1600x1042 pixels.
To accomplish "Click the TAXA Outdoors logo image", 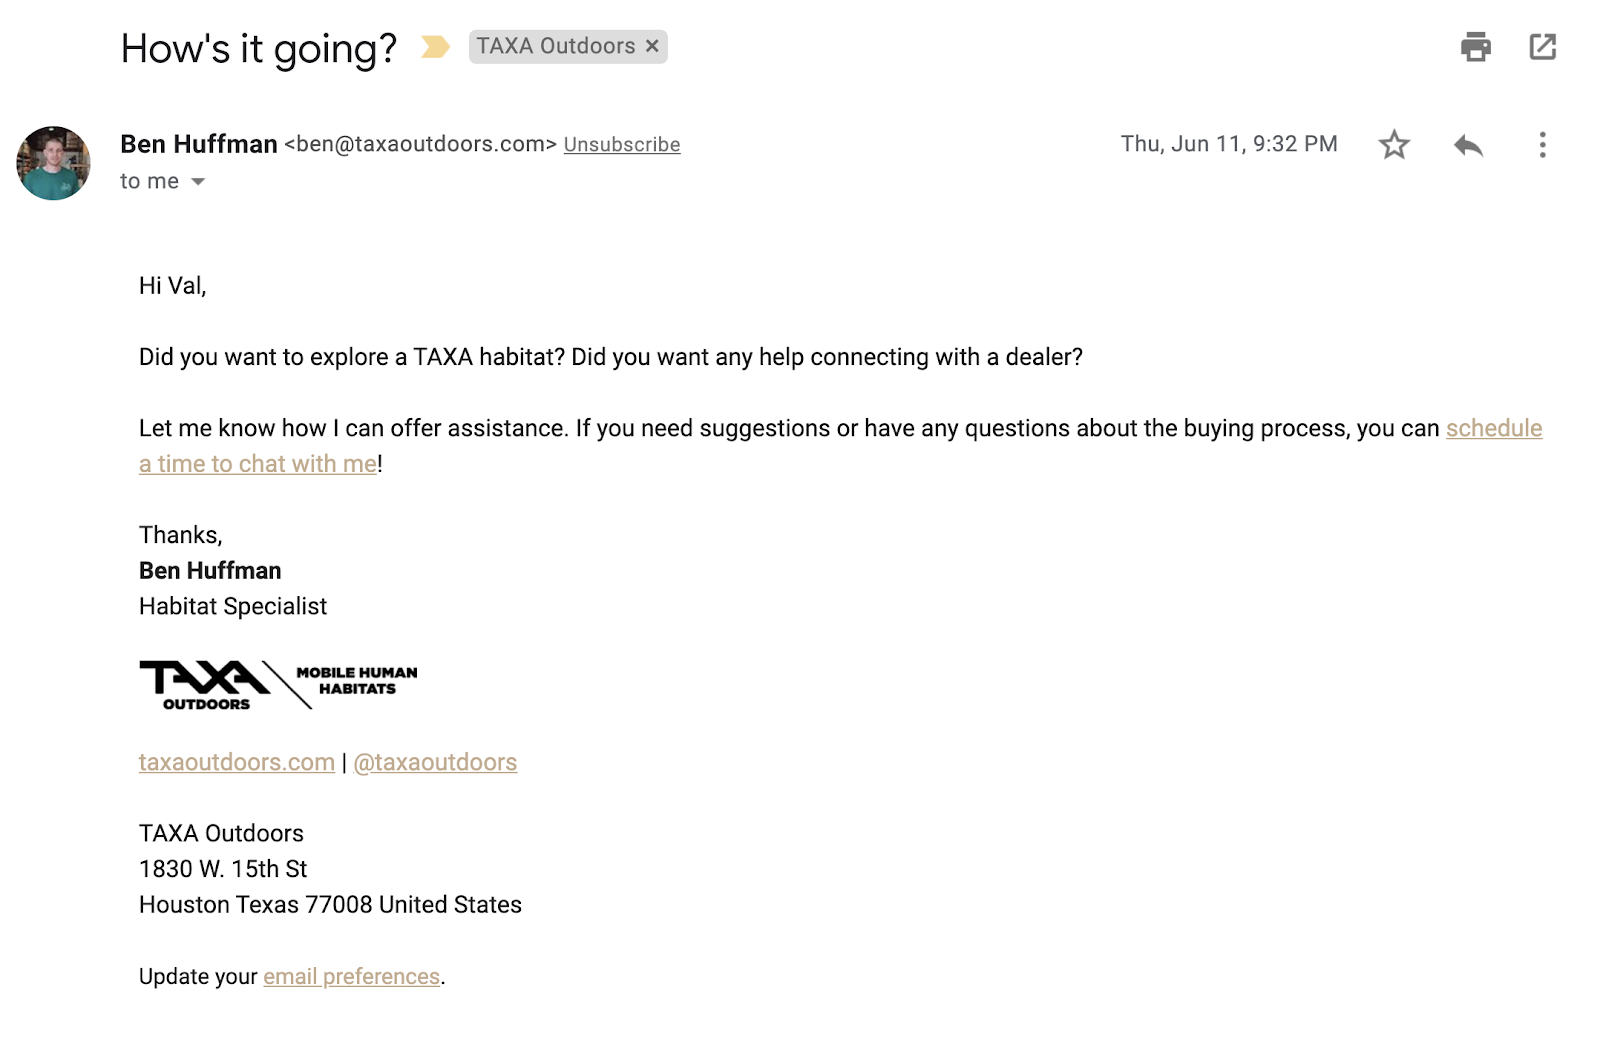I will pos(278,685).
